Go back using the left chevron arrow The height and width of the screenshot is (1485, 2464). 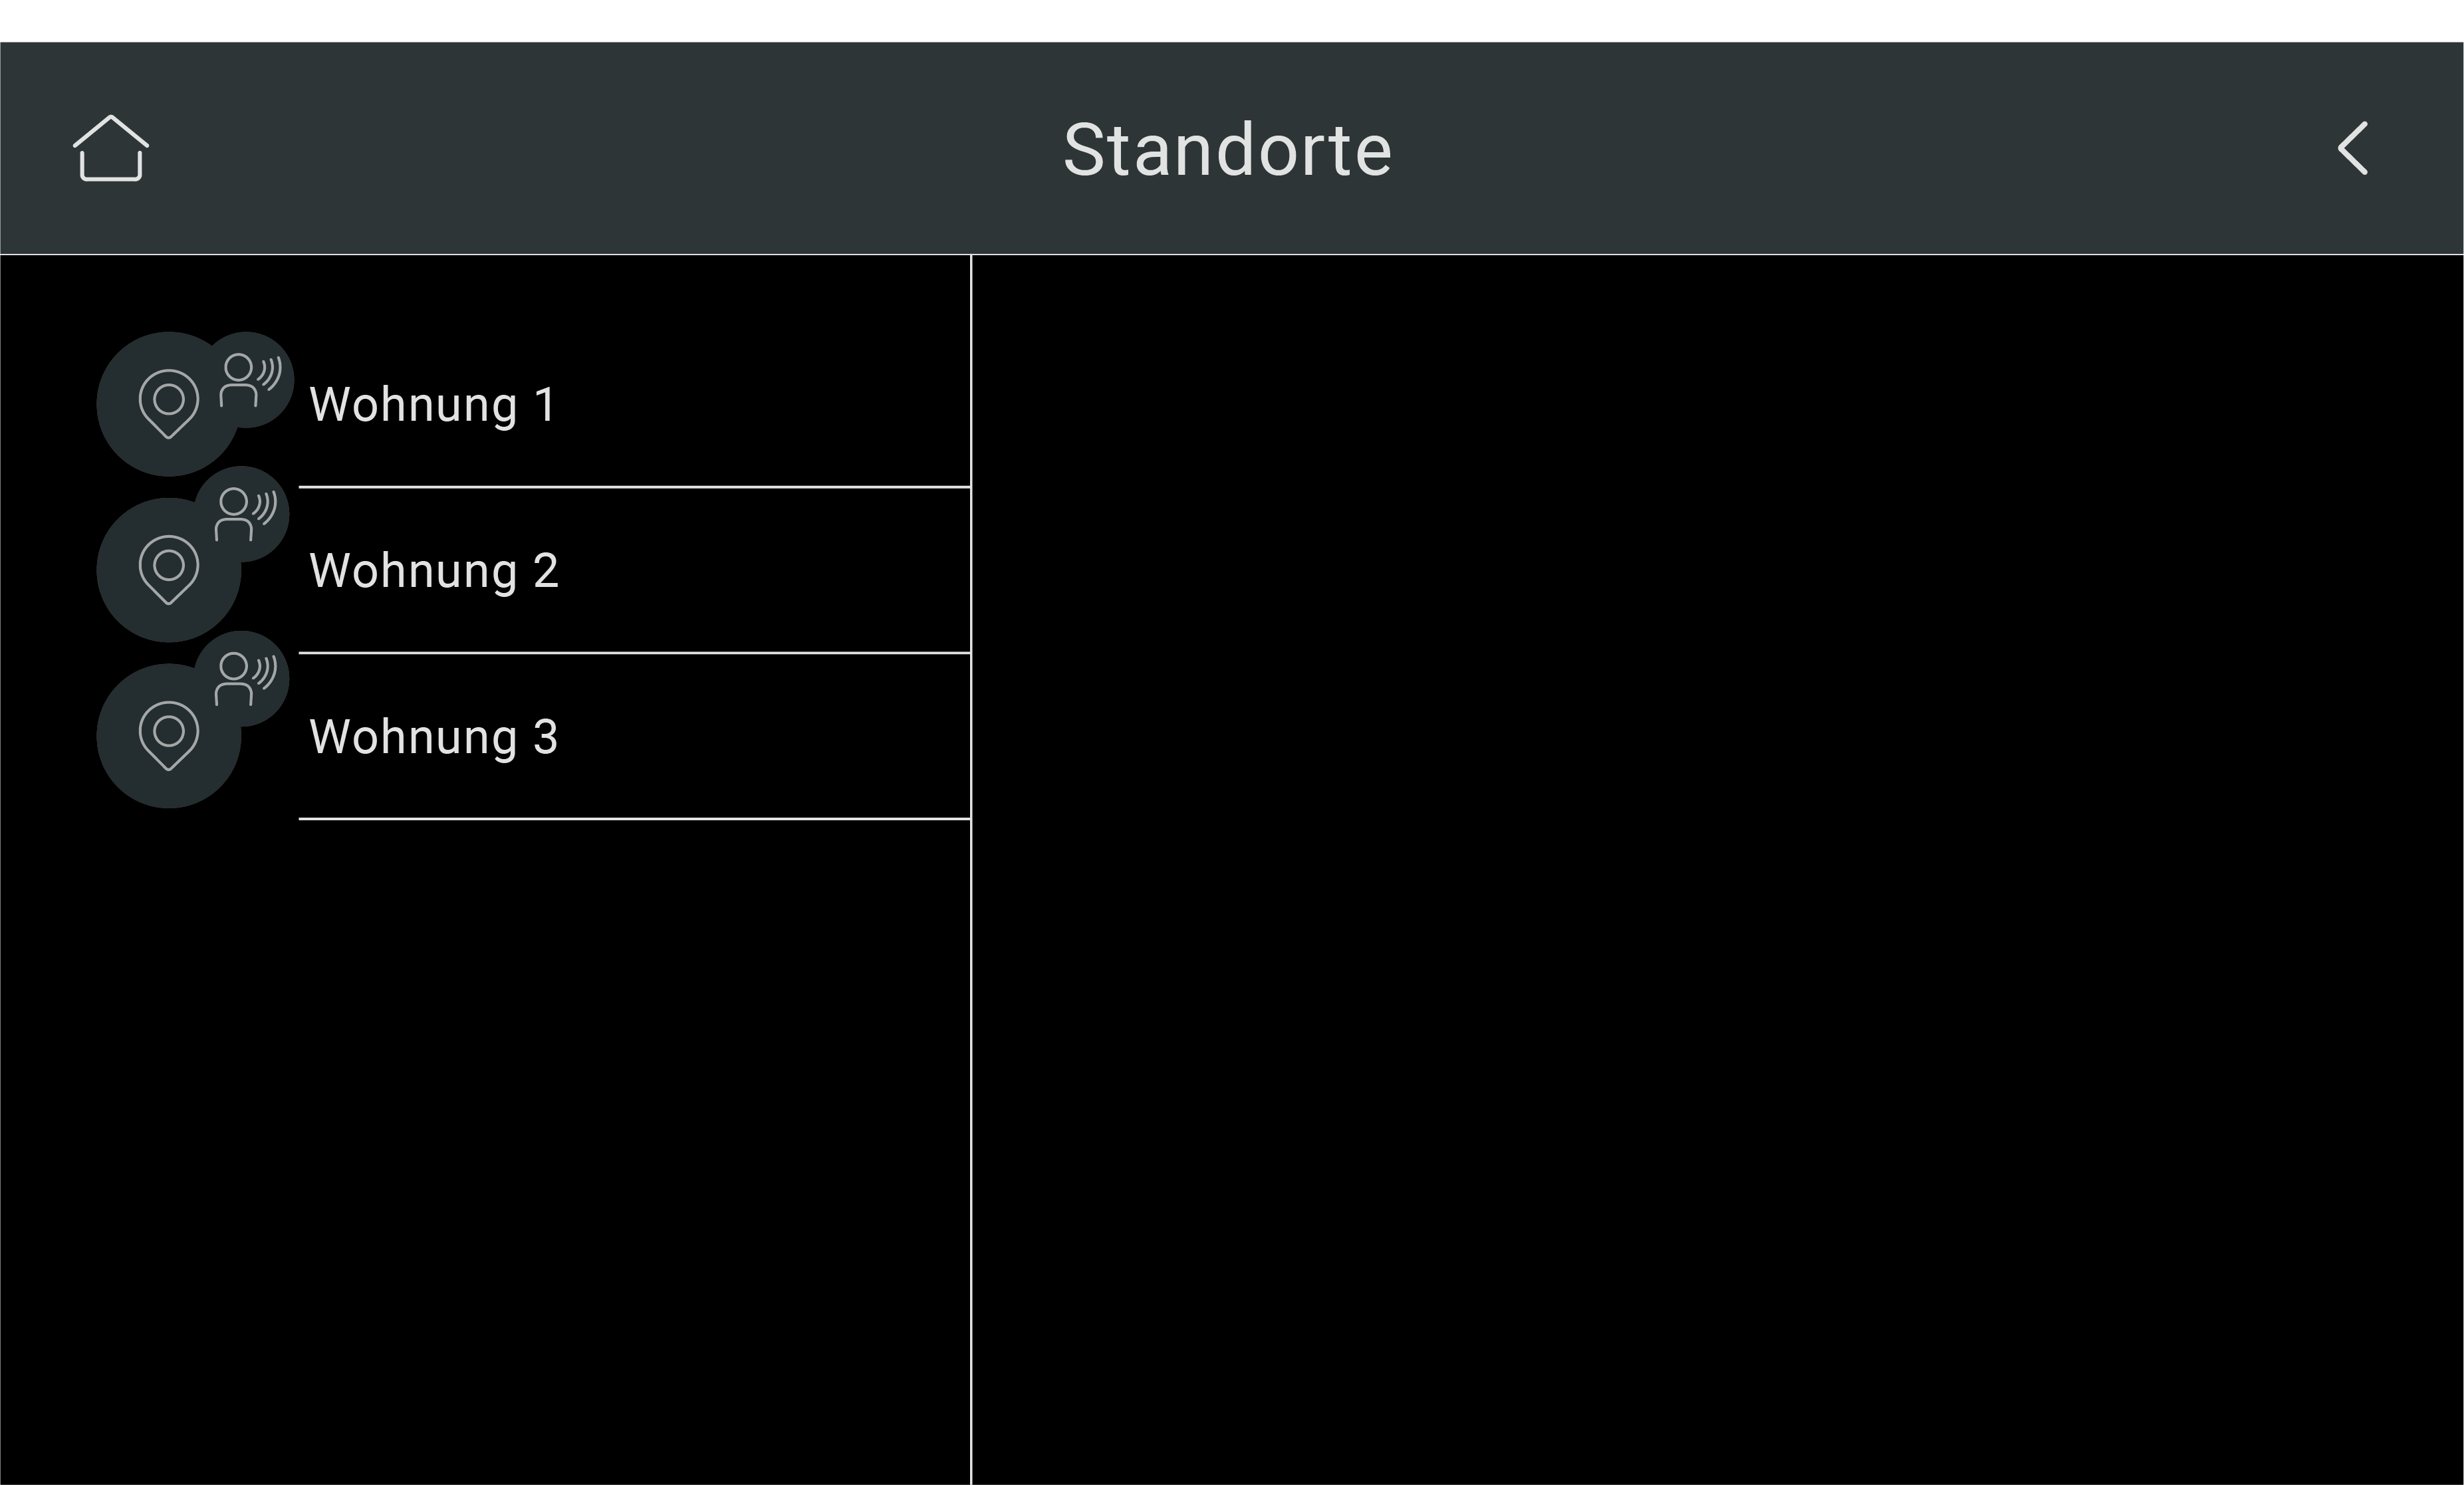tap(2352, 149)
